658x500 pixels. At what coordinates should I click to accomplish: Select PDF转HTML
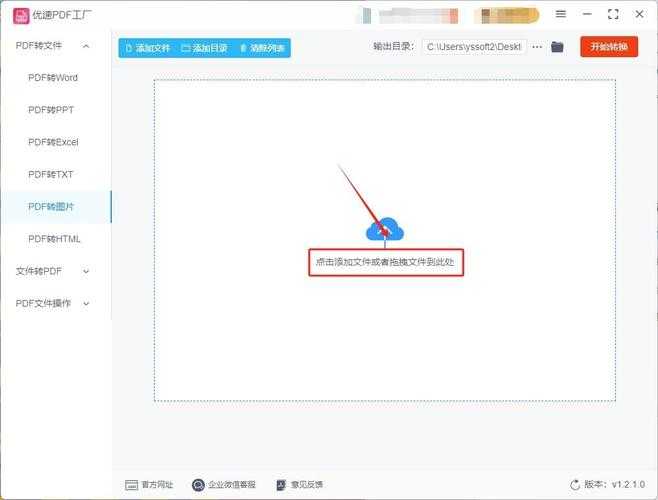click(x=54, y=239)
